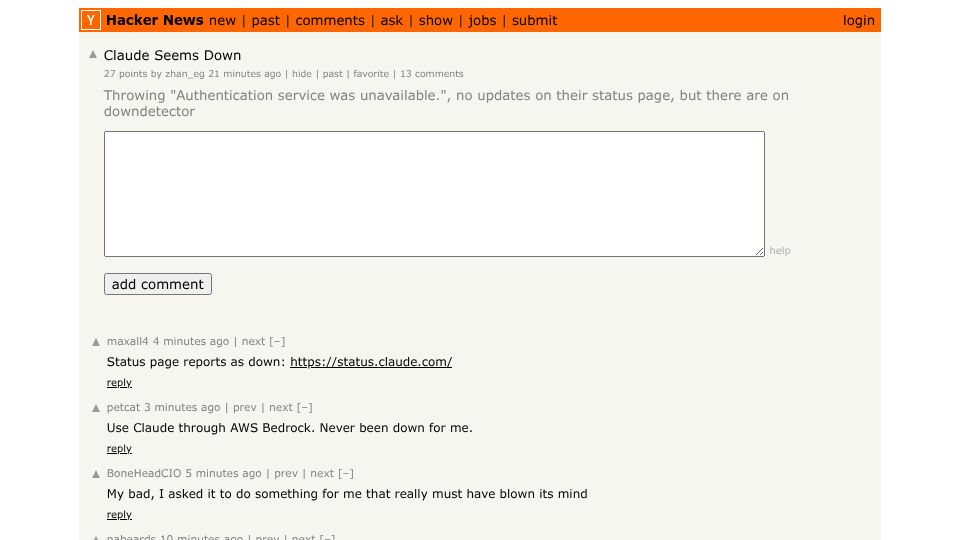
Task: Click the 'Throwing "Authentication service was unavailable."' text
Action: click(446, 103)
